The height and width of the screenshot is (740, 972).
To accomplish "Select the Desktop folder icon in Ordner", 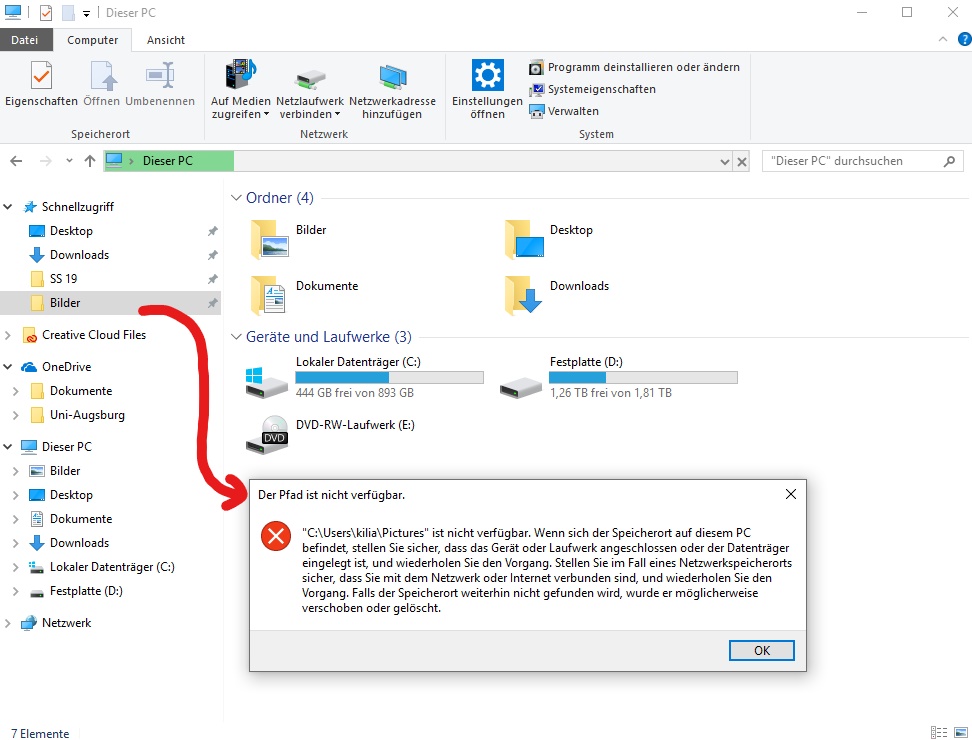I will [x=524, y=239].
